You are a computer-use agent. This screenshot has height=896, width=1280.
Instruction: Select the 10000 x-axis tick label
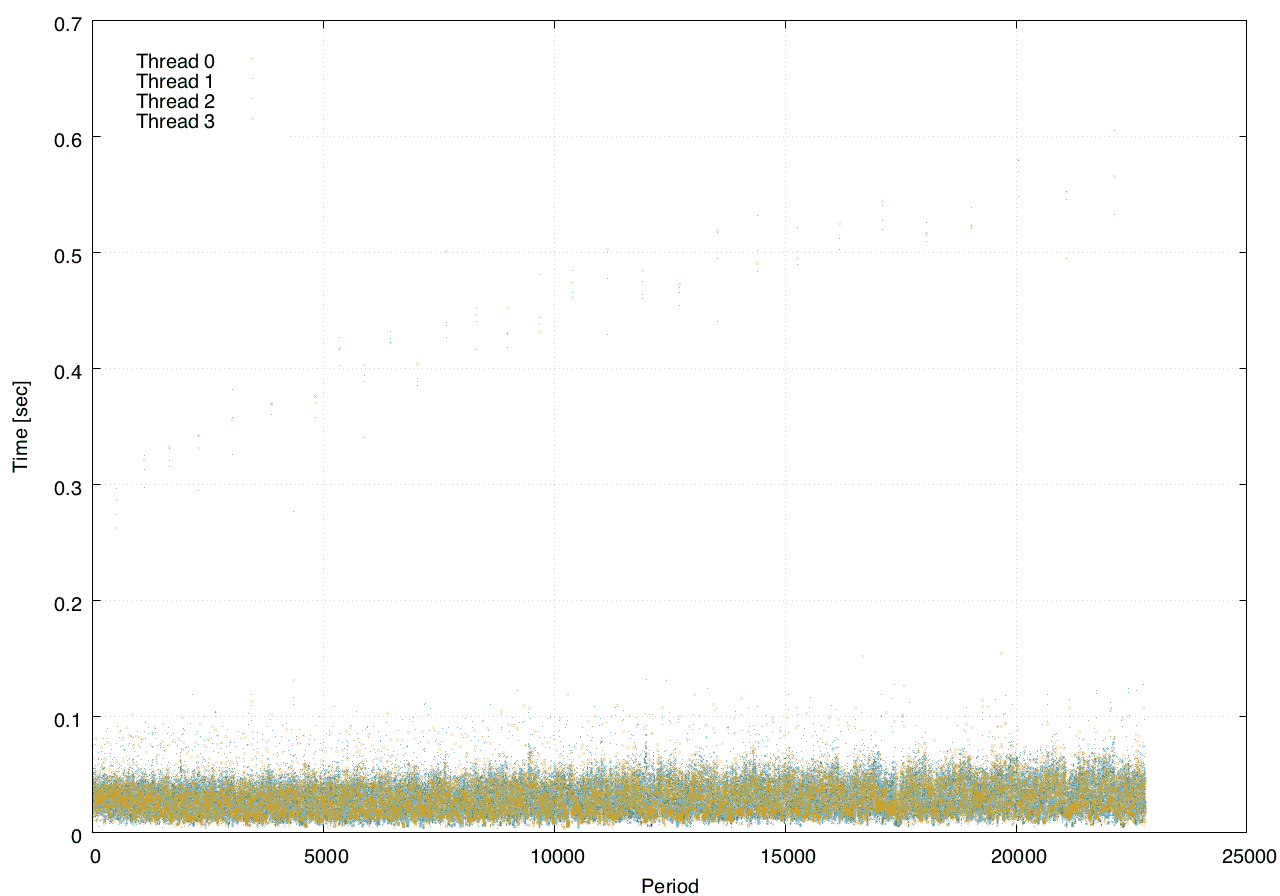(555, 856)
